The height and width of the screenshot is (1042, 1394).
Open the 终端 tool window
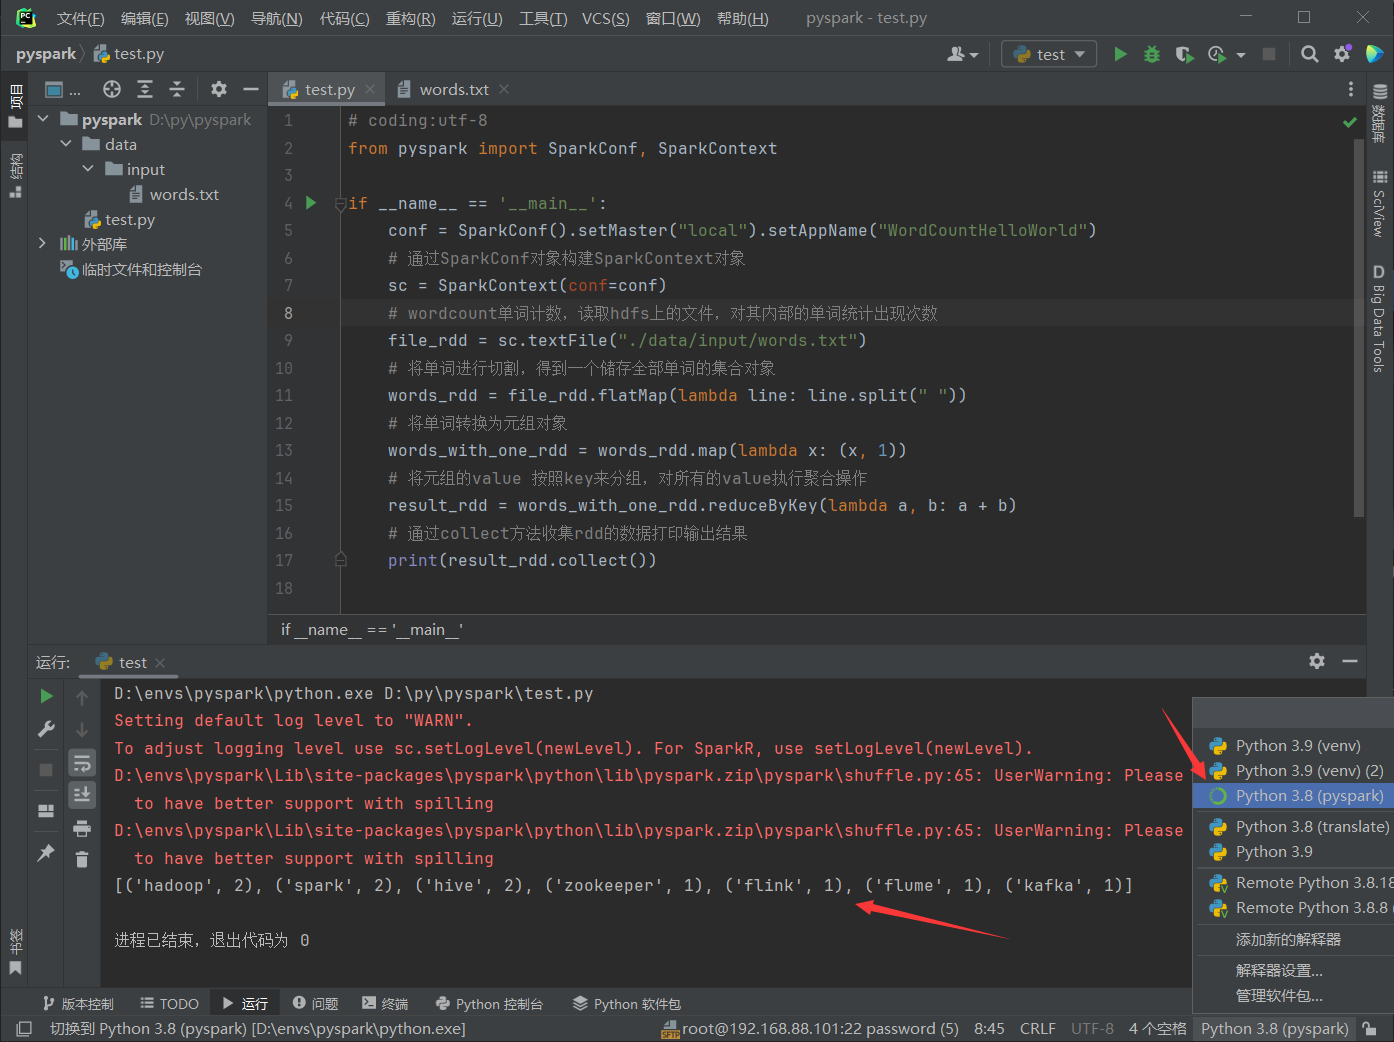(x=385, y=1003)
